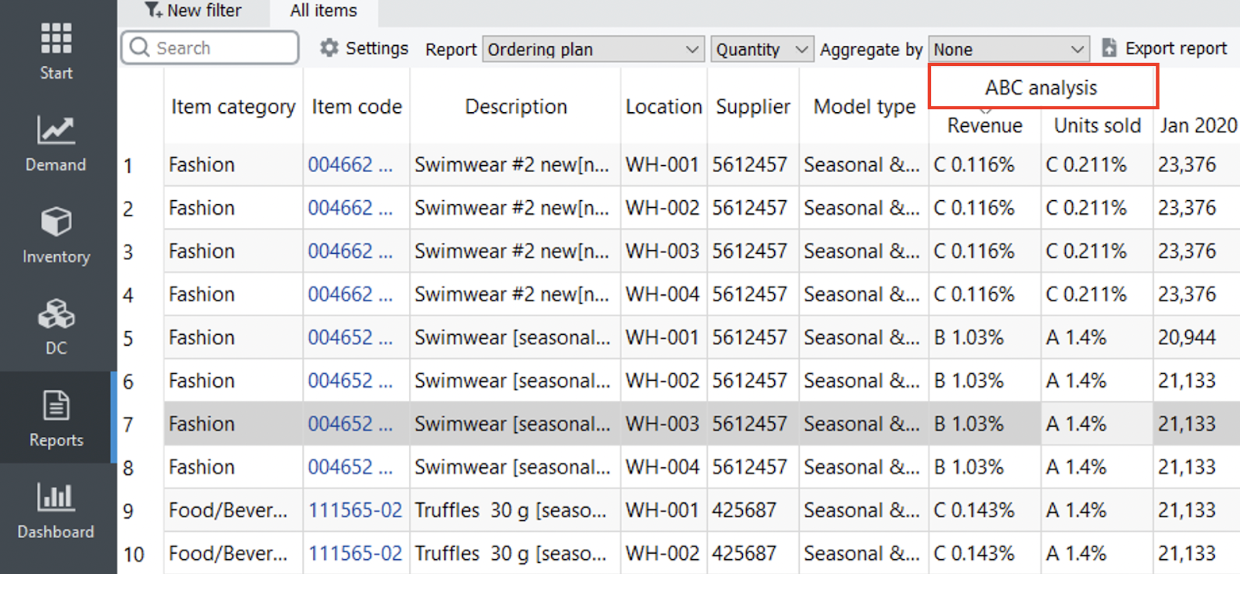Open the Quantity dropdown
The image size is (1240, 596).
click(x=762, y=49)
